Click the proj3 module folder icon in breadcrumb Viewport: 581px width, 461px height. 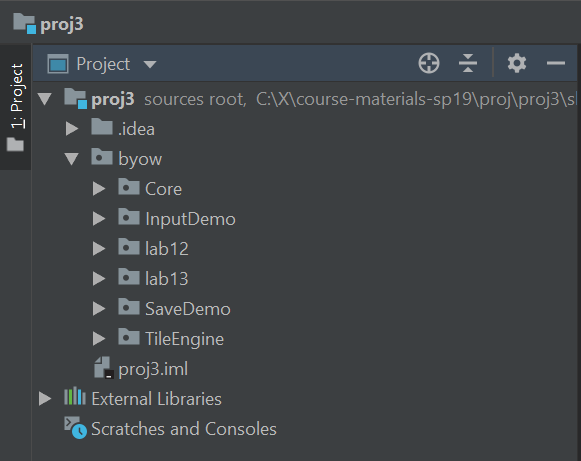[24, 23]
